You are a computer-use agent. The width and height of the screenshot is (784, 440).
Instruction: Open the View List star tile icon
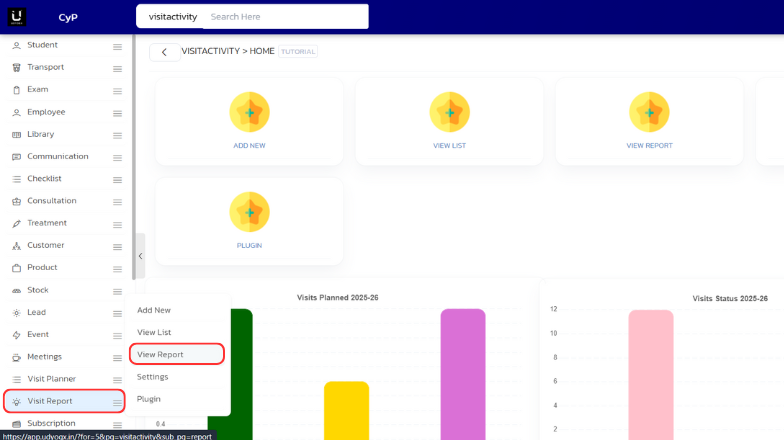pyautogui.click(x=449, y=112)
